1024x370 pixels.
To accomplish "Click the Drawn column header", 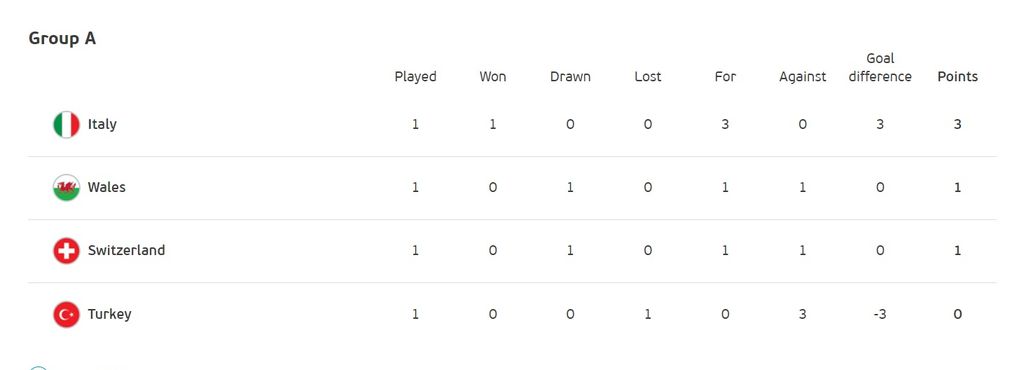I will [x=570, y=76].
